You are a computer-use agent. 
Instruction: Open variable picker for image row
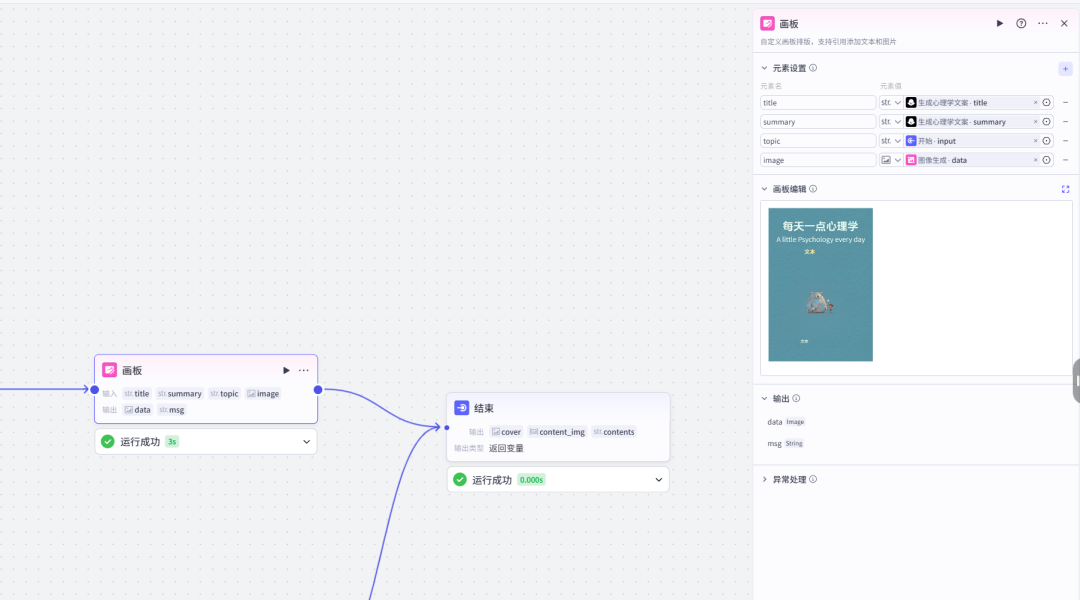[x=1046, y=161]
